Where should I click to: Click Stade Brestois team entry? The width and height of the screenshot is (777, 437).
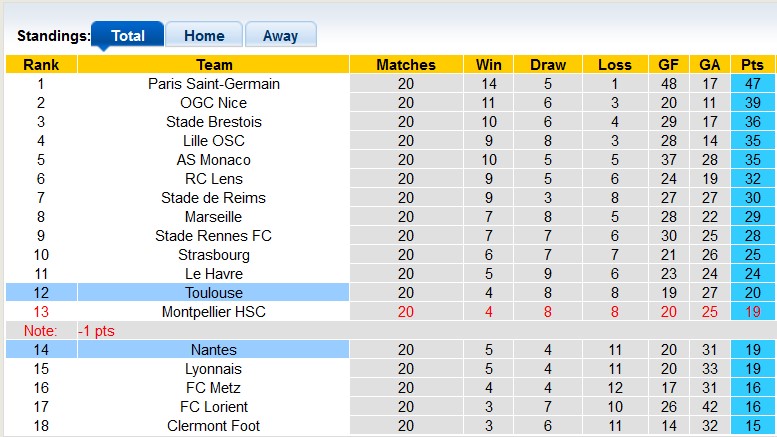click(214, 122)
